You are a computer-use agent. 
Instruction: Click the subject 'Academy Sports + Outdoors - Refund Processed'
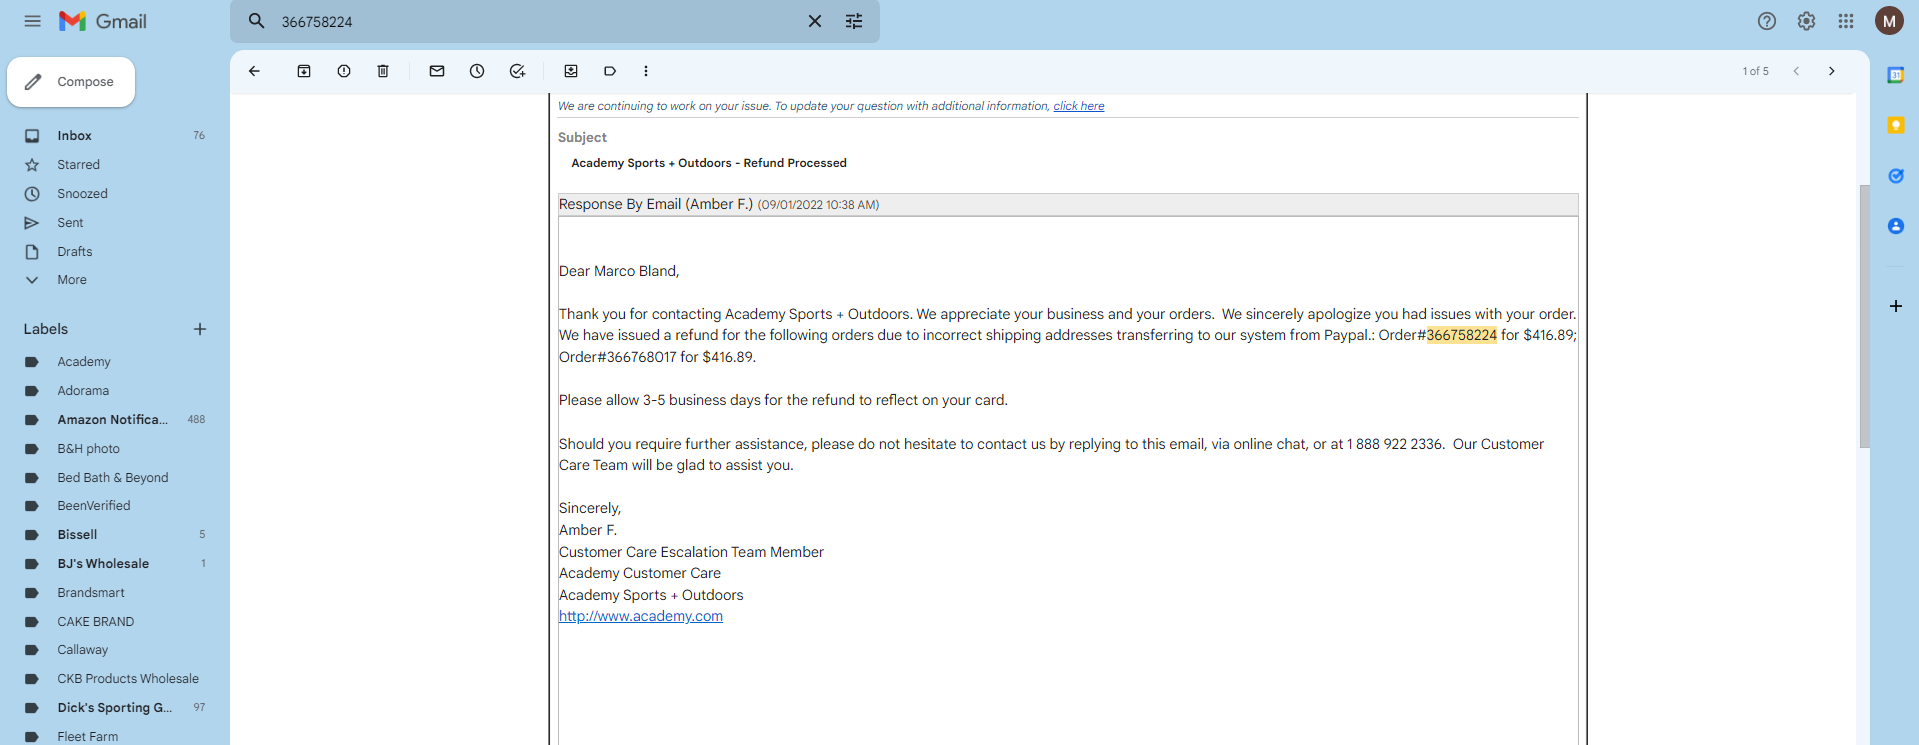(x=709, y=163)
